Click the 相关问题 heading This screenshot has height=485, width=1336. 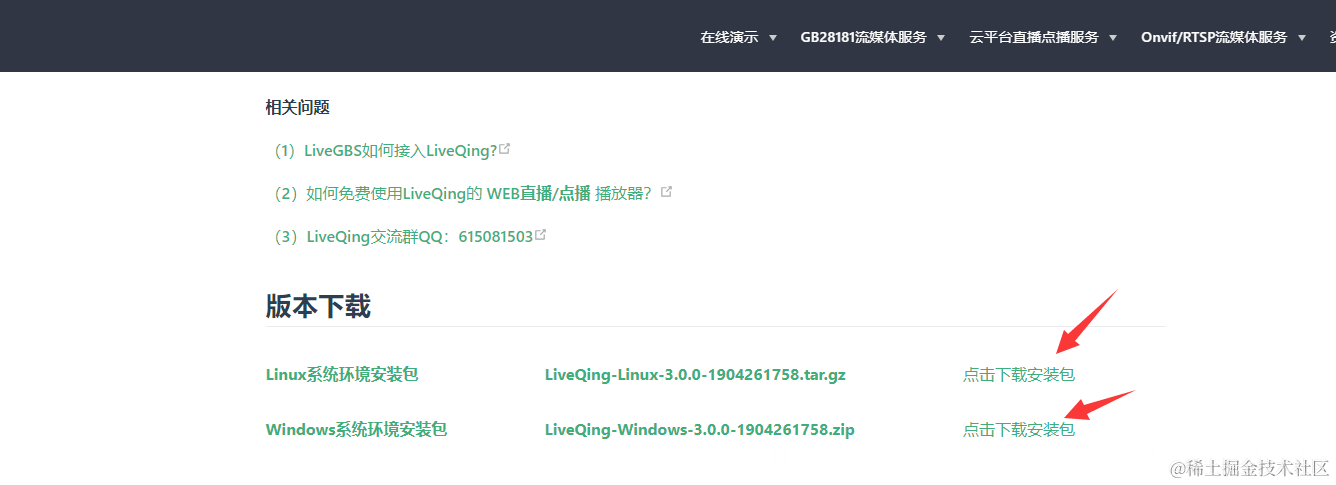pyautogui.click(x=298, y=107)
